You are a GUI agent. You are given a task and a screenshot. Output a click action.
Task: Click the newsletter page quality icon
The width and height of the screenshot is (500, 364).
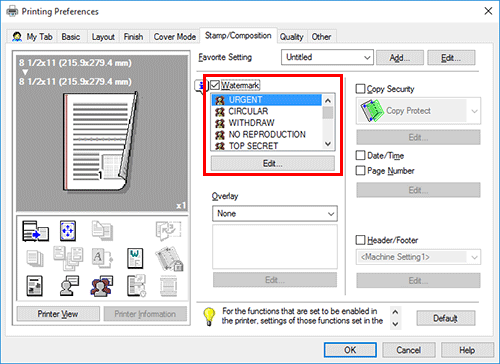(34, 286)
